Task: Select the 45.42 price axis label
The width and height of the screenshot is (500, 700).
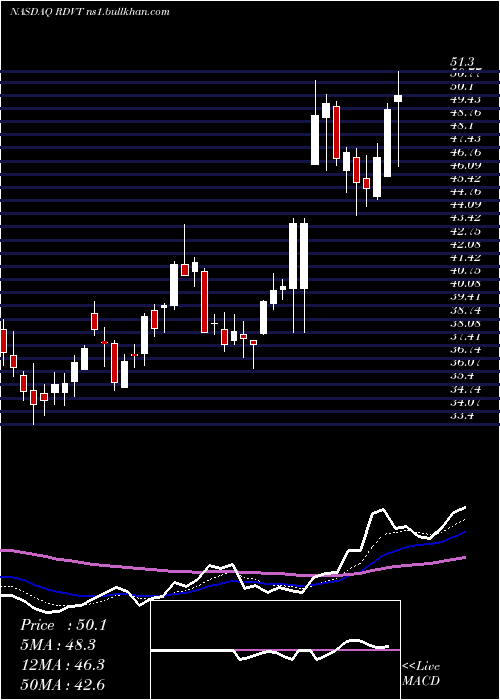Action: (x=465, y=178)
